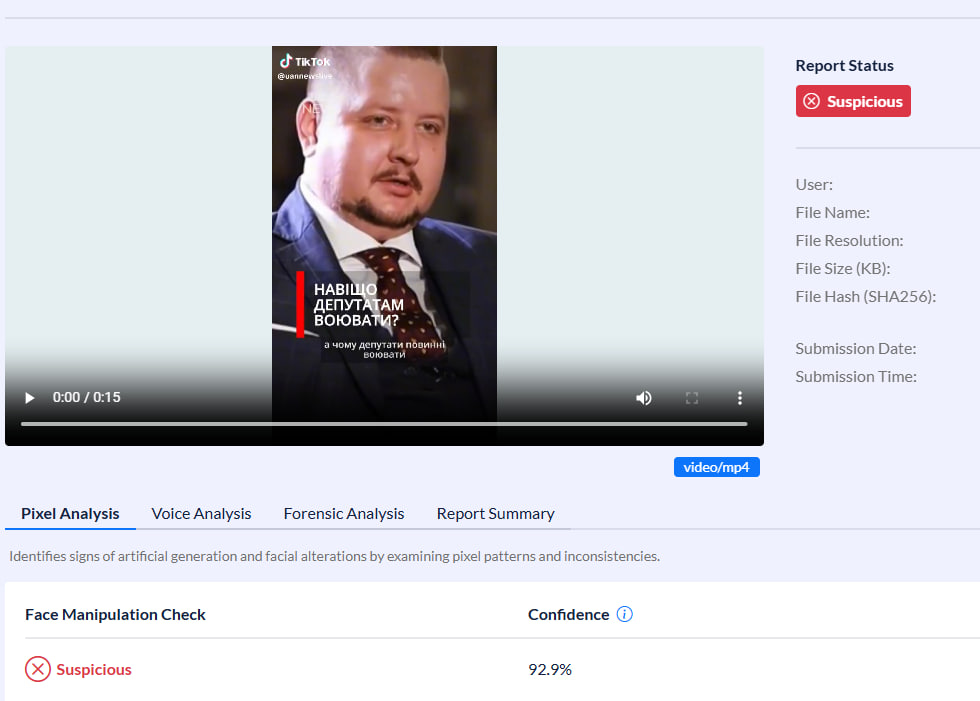Go to the Report Summary tab
Image resolution: width=980 pixels, height=701 pixels.
click(495, 513)
